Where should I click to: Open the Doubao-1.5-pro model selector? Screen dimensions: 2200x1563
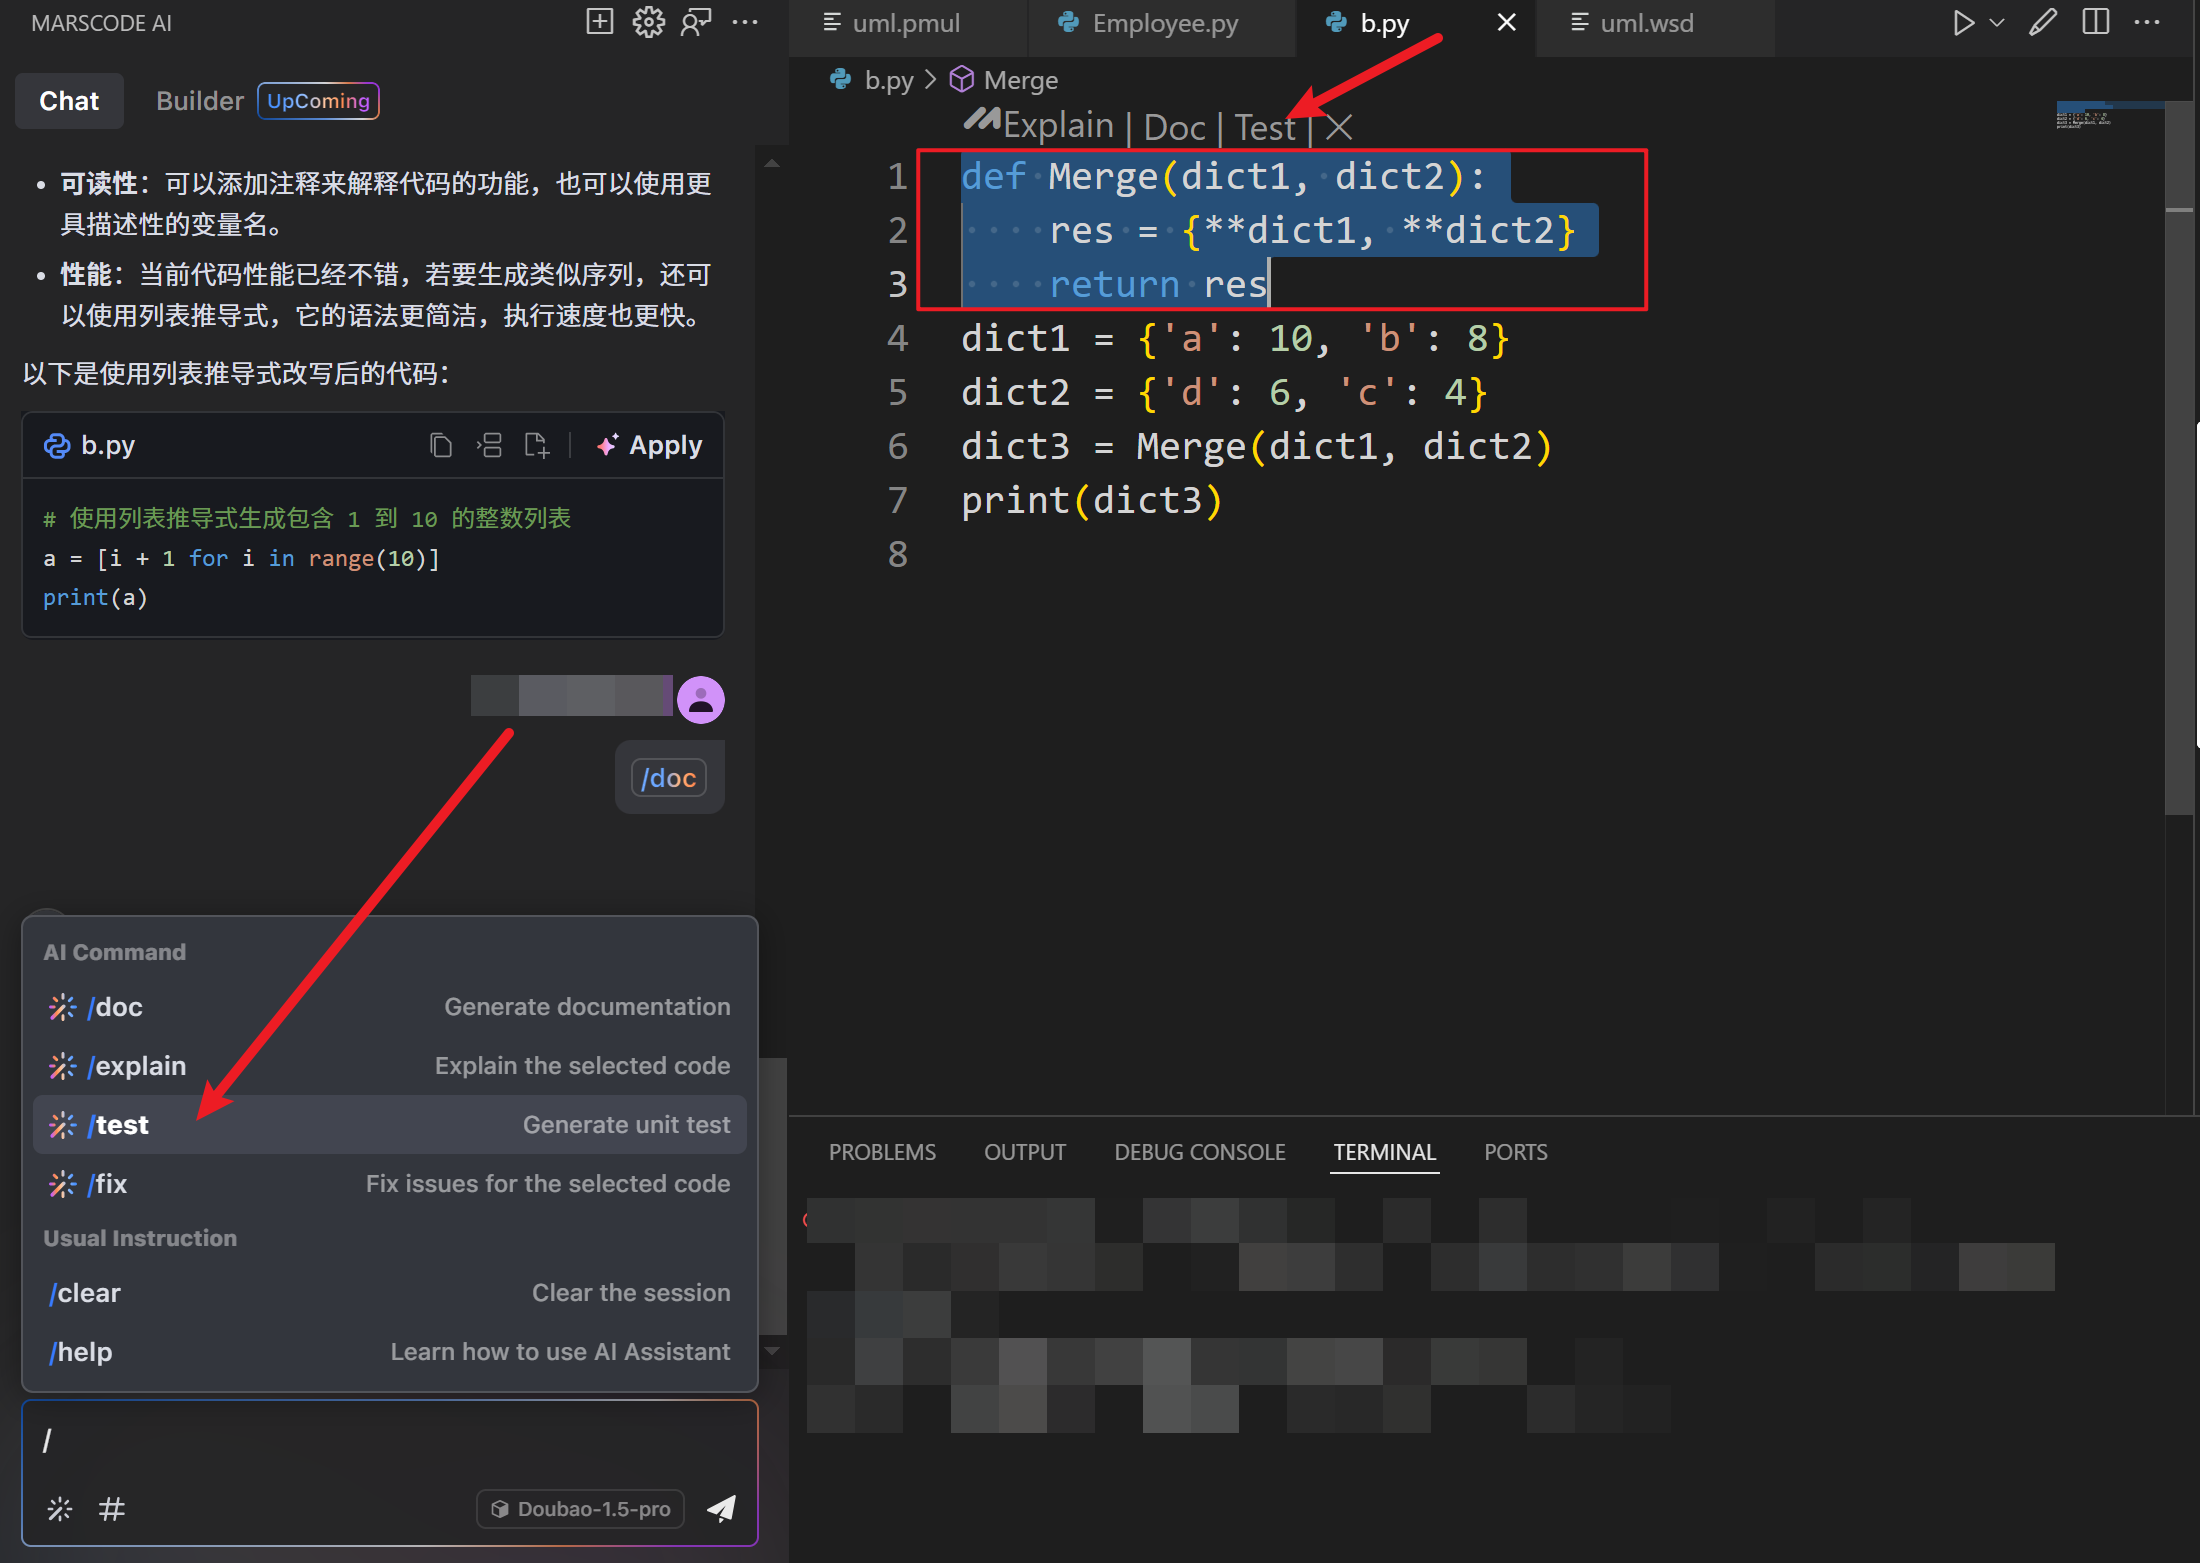(581, 1508)
